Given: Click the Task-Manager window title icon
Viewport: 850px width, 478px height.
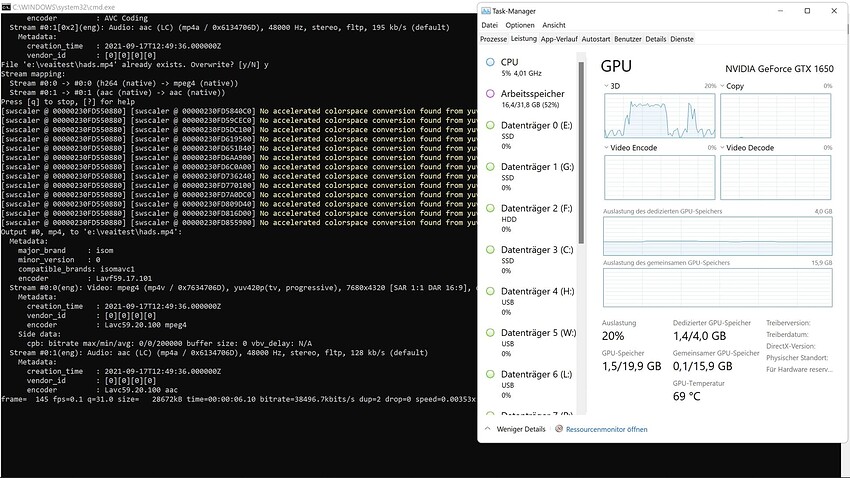Looking at the screenshot, I should coord(486,11).
